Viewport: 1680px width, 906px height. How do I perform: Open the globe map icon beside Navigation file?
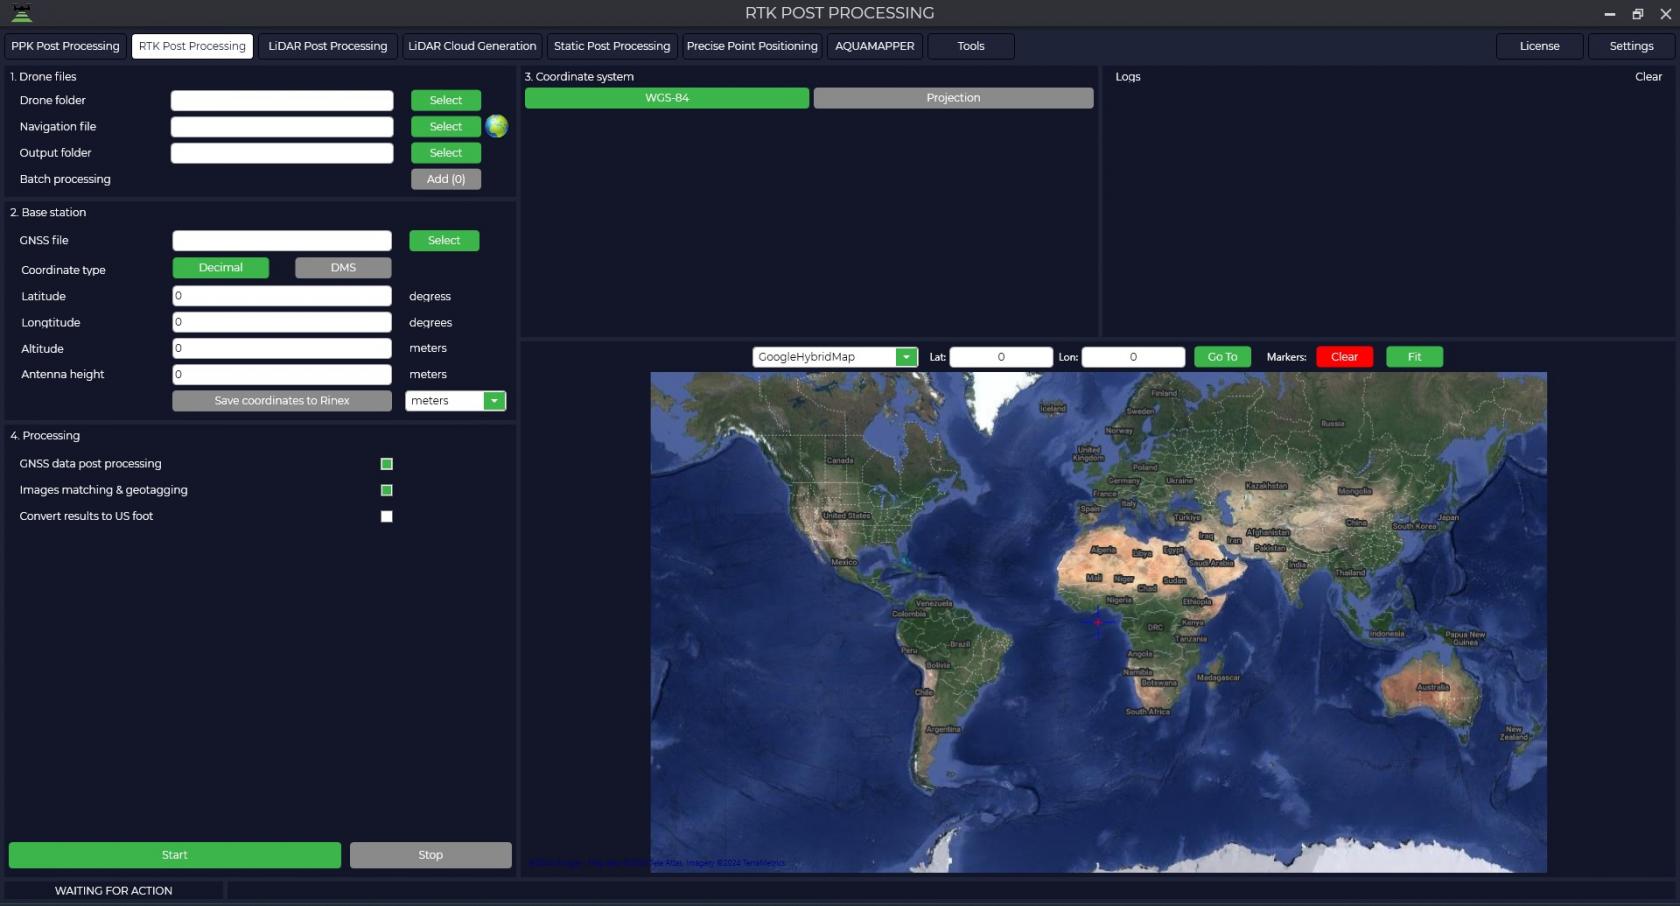coord(497,126)
